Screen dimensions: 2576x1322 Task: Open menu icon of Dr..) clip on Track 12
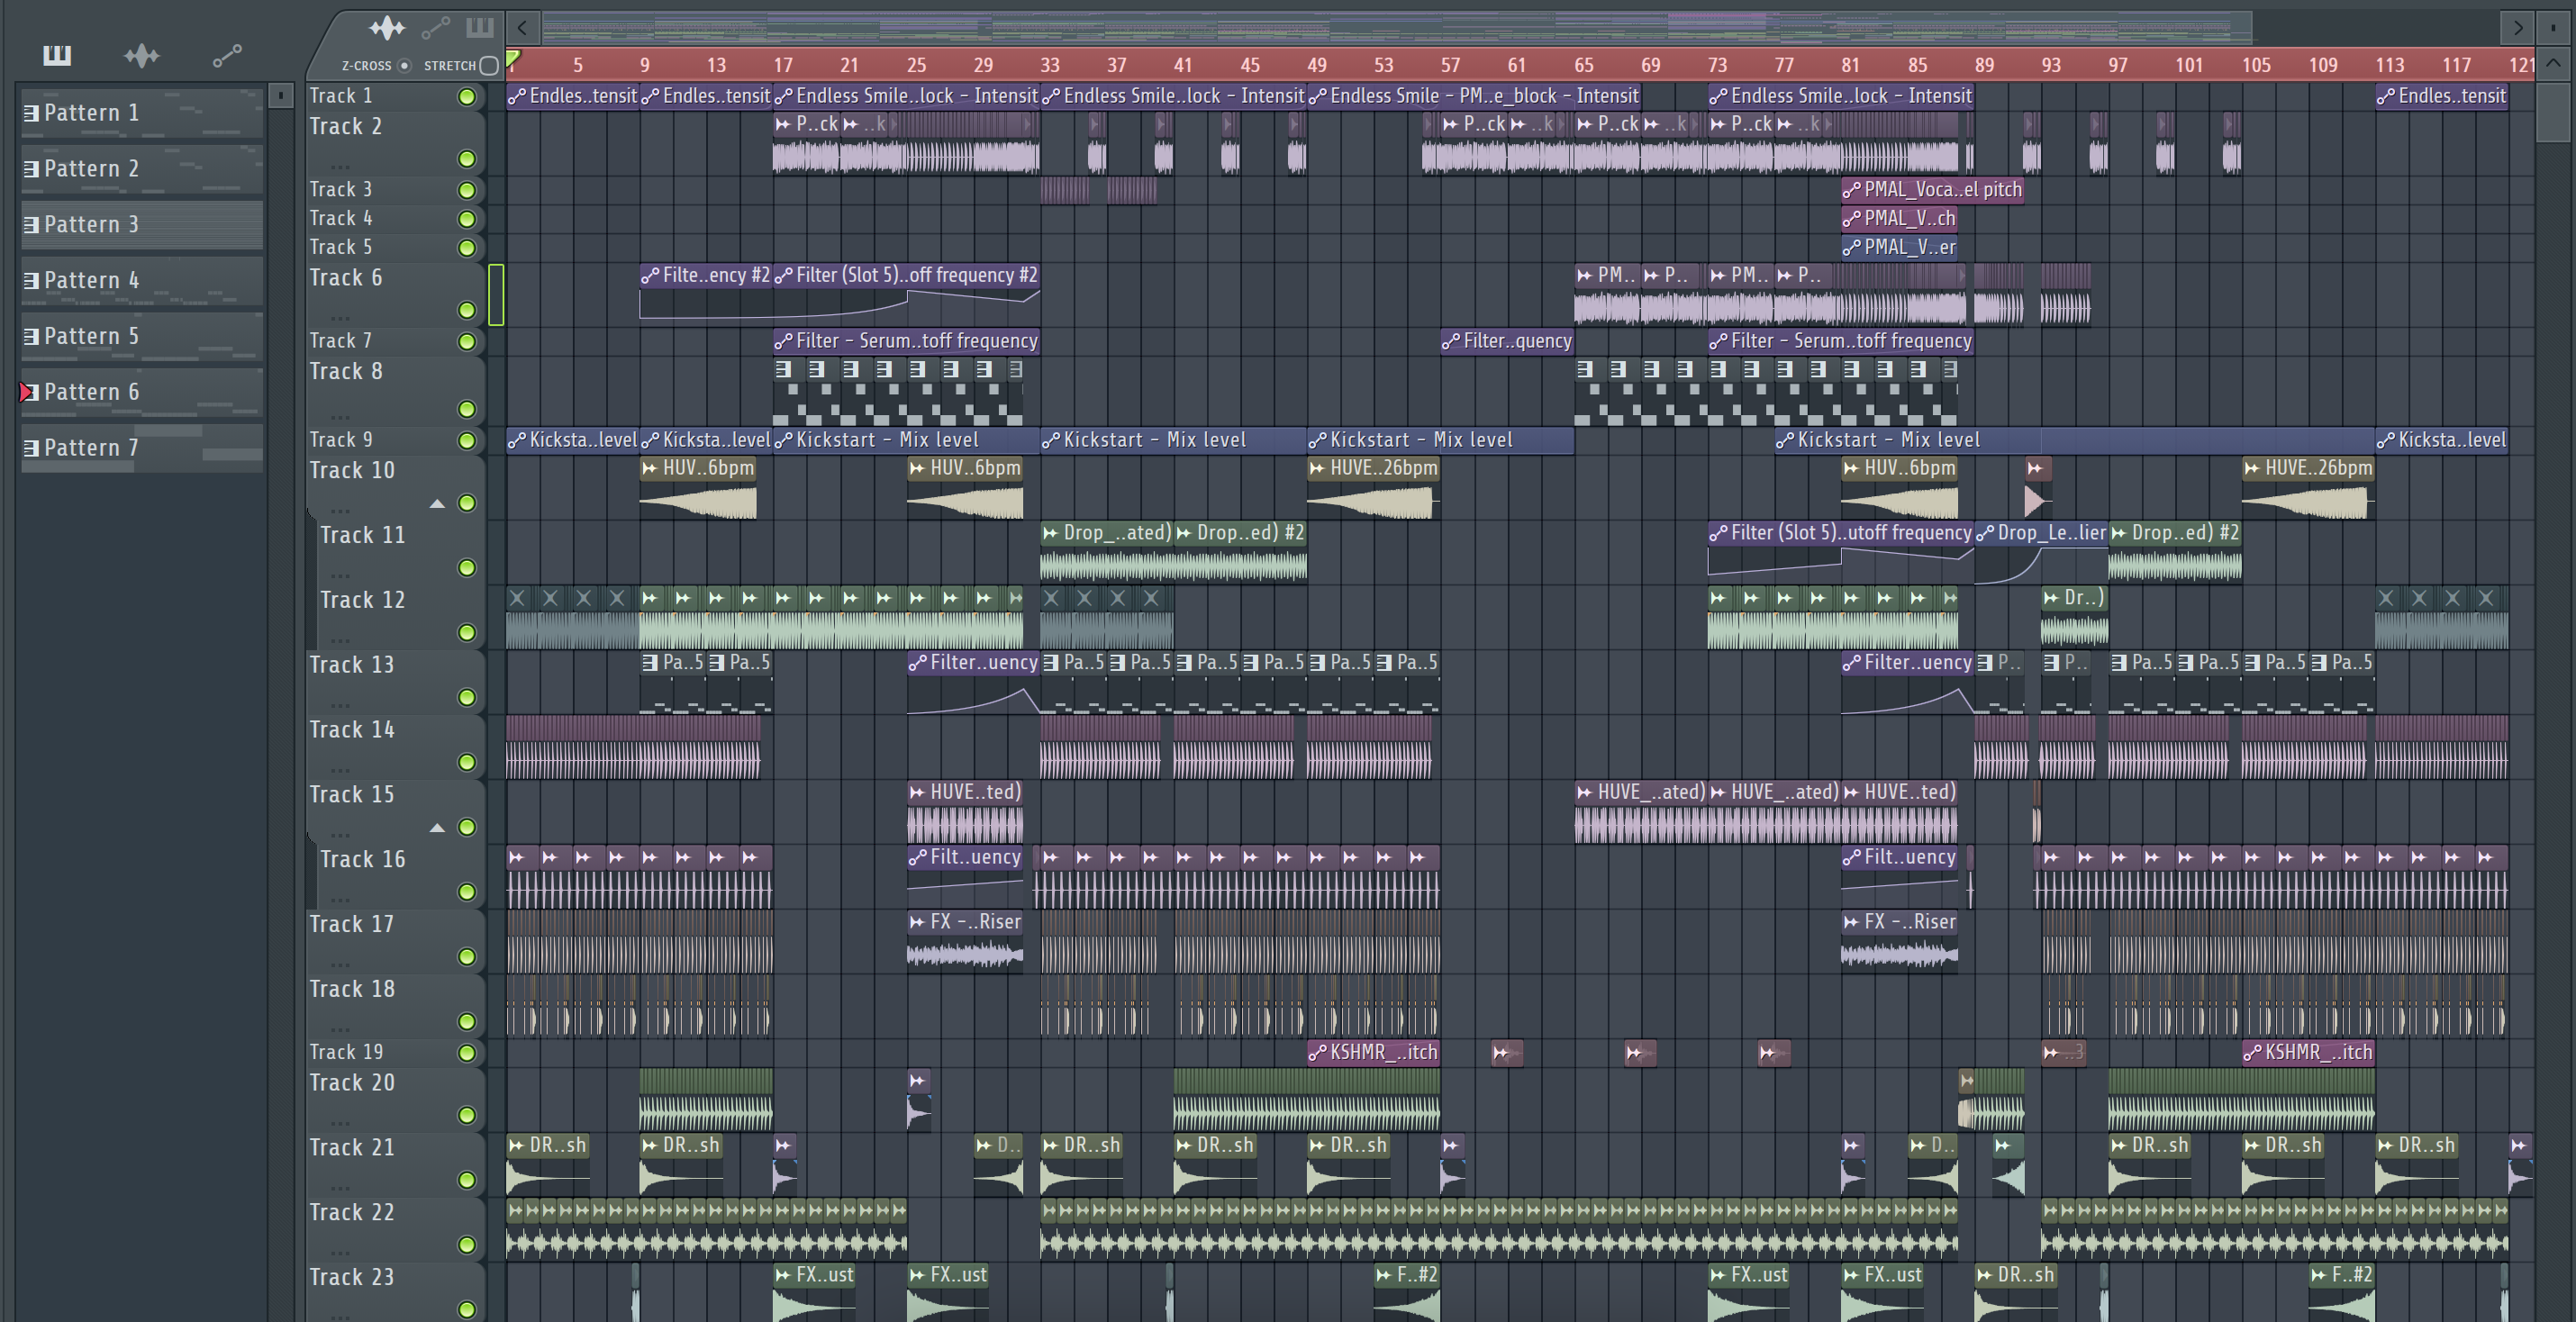point(2052,598)
